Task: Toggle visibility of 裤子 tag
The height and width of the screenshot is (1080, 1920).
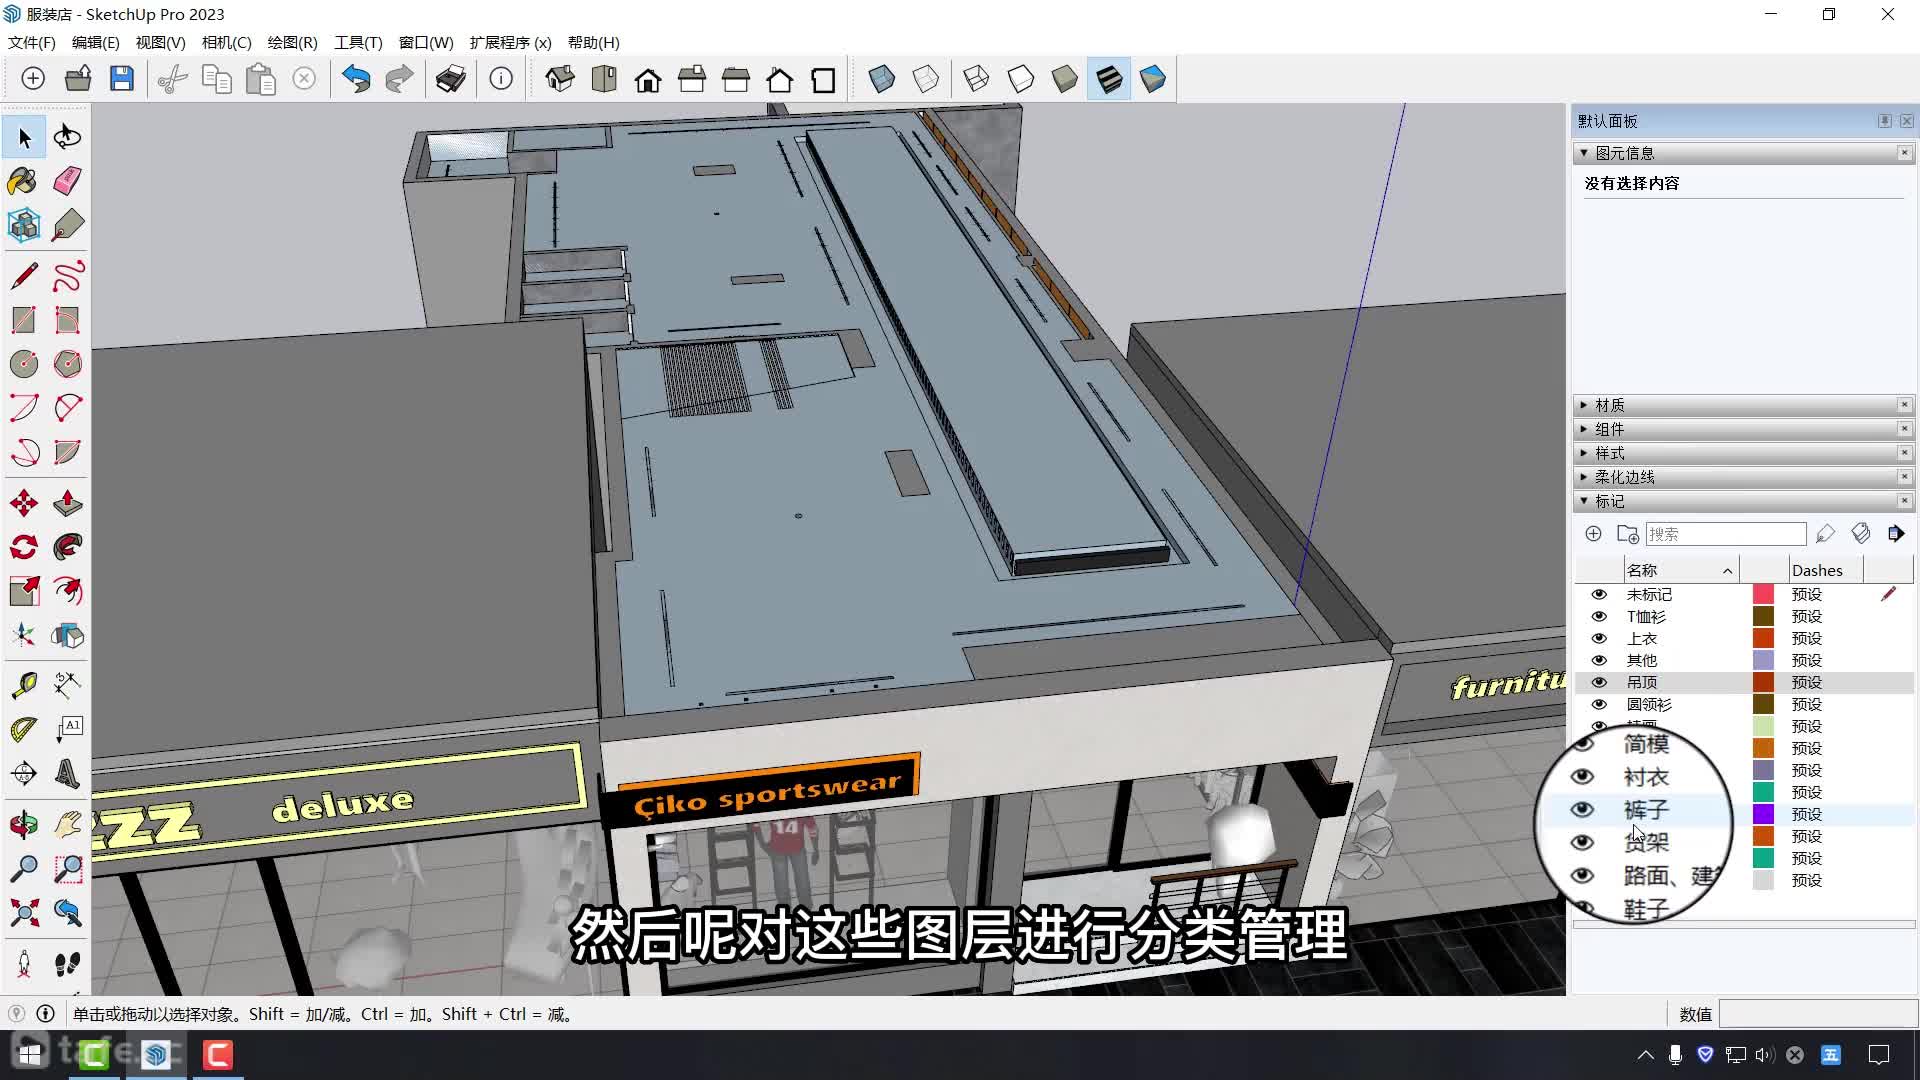Action: (x=1582, y=809)
